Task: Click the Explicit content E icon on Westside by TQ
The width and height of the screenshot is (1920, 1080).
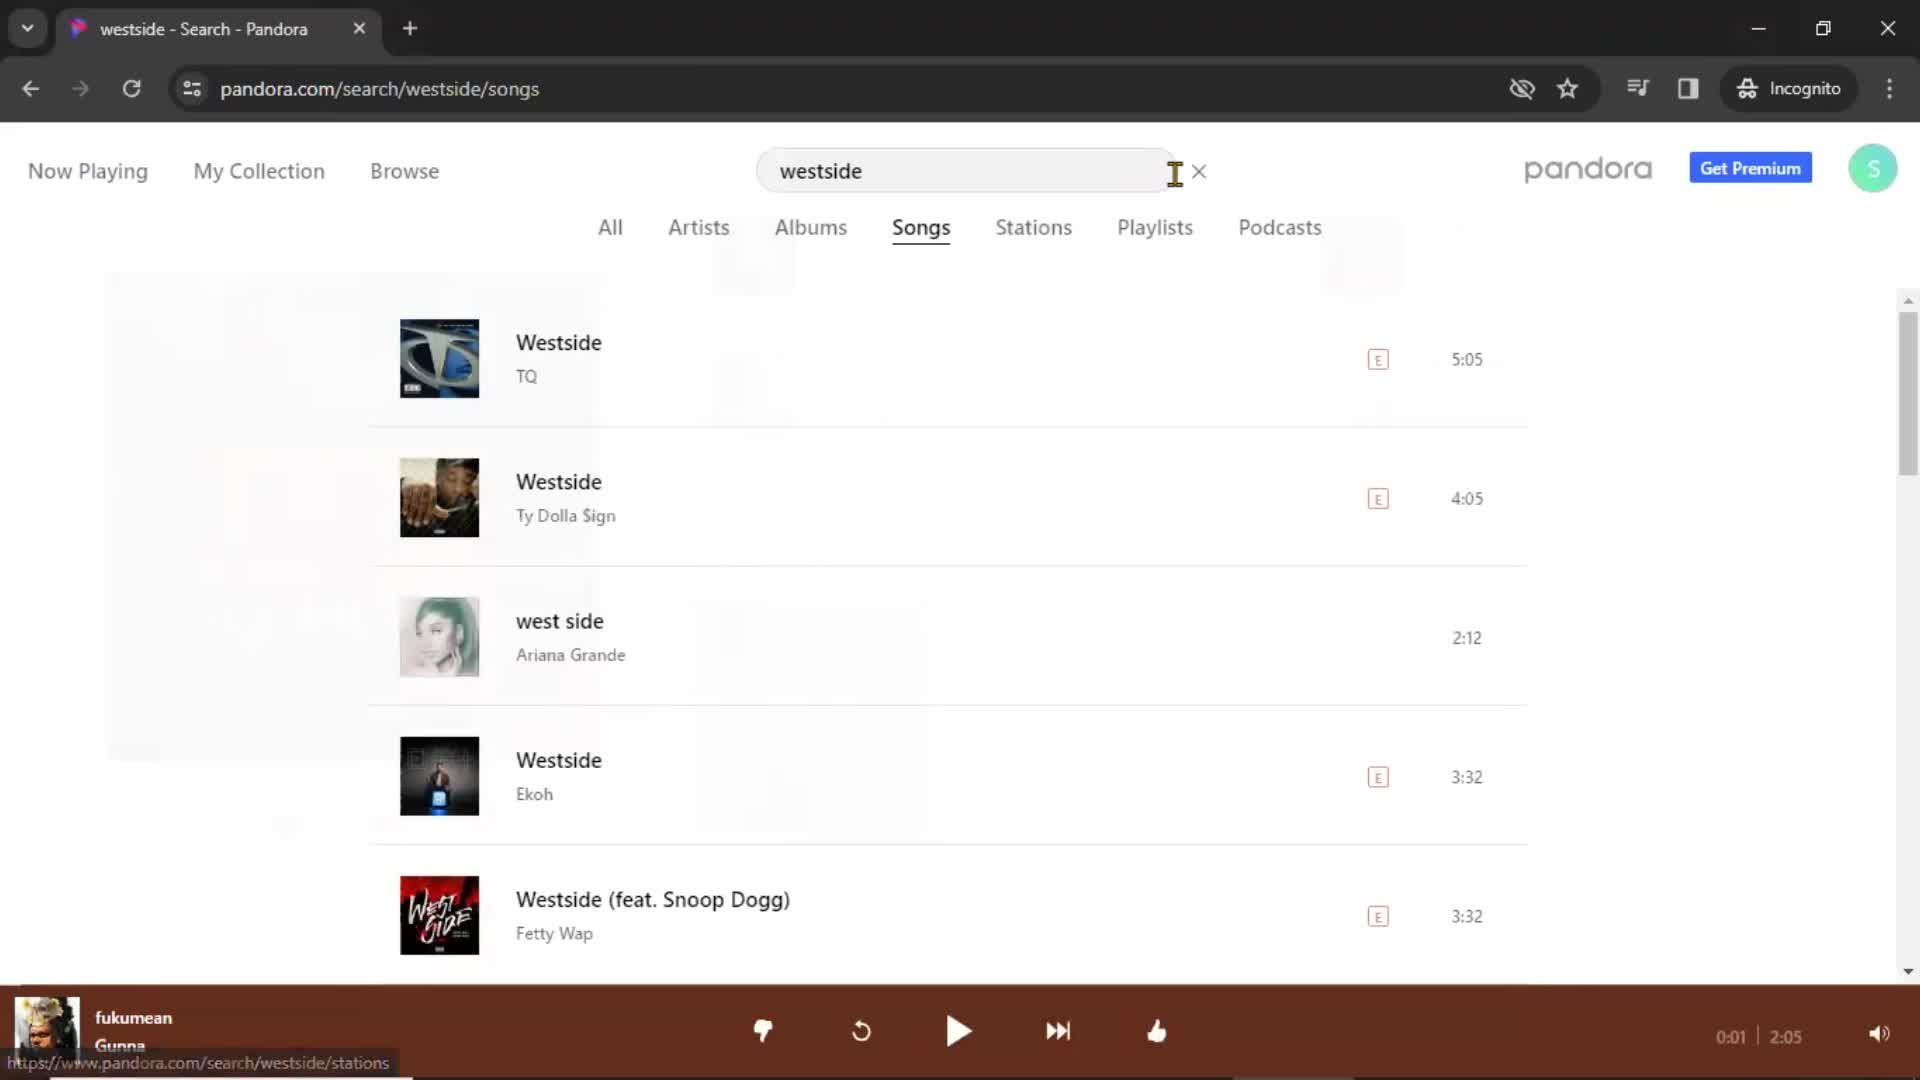Action: pos(1378,359)
